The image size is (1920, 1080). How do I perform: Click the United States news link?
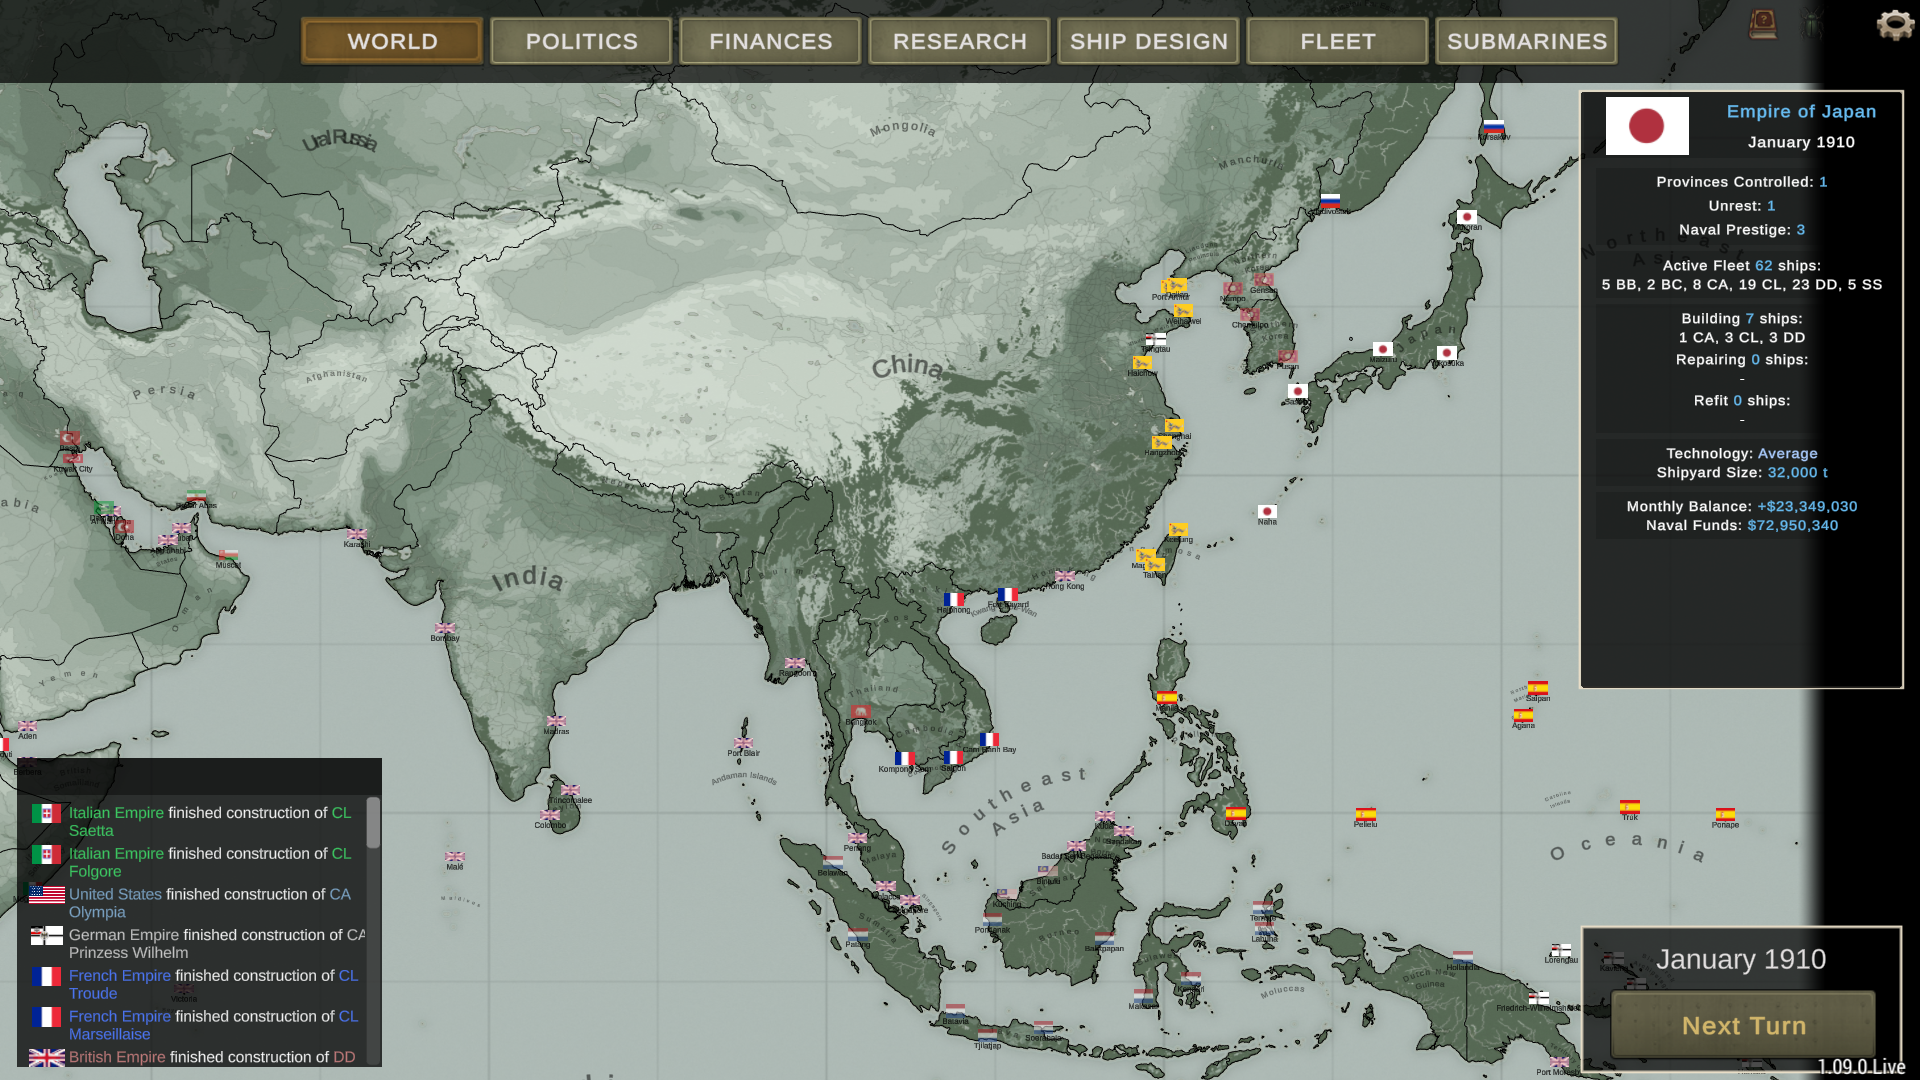(x=115, y=894)
